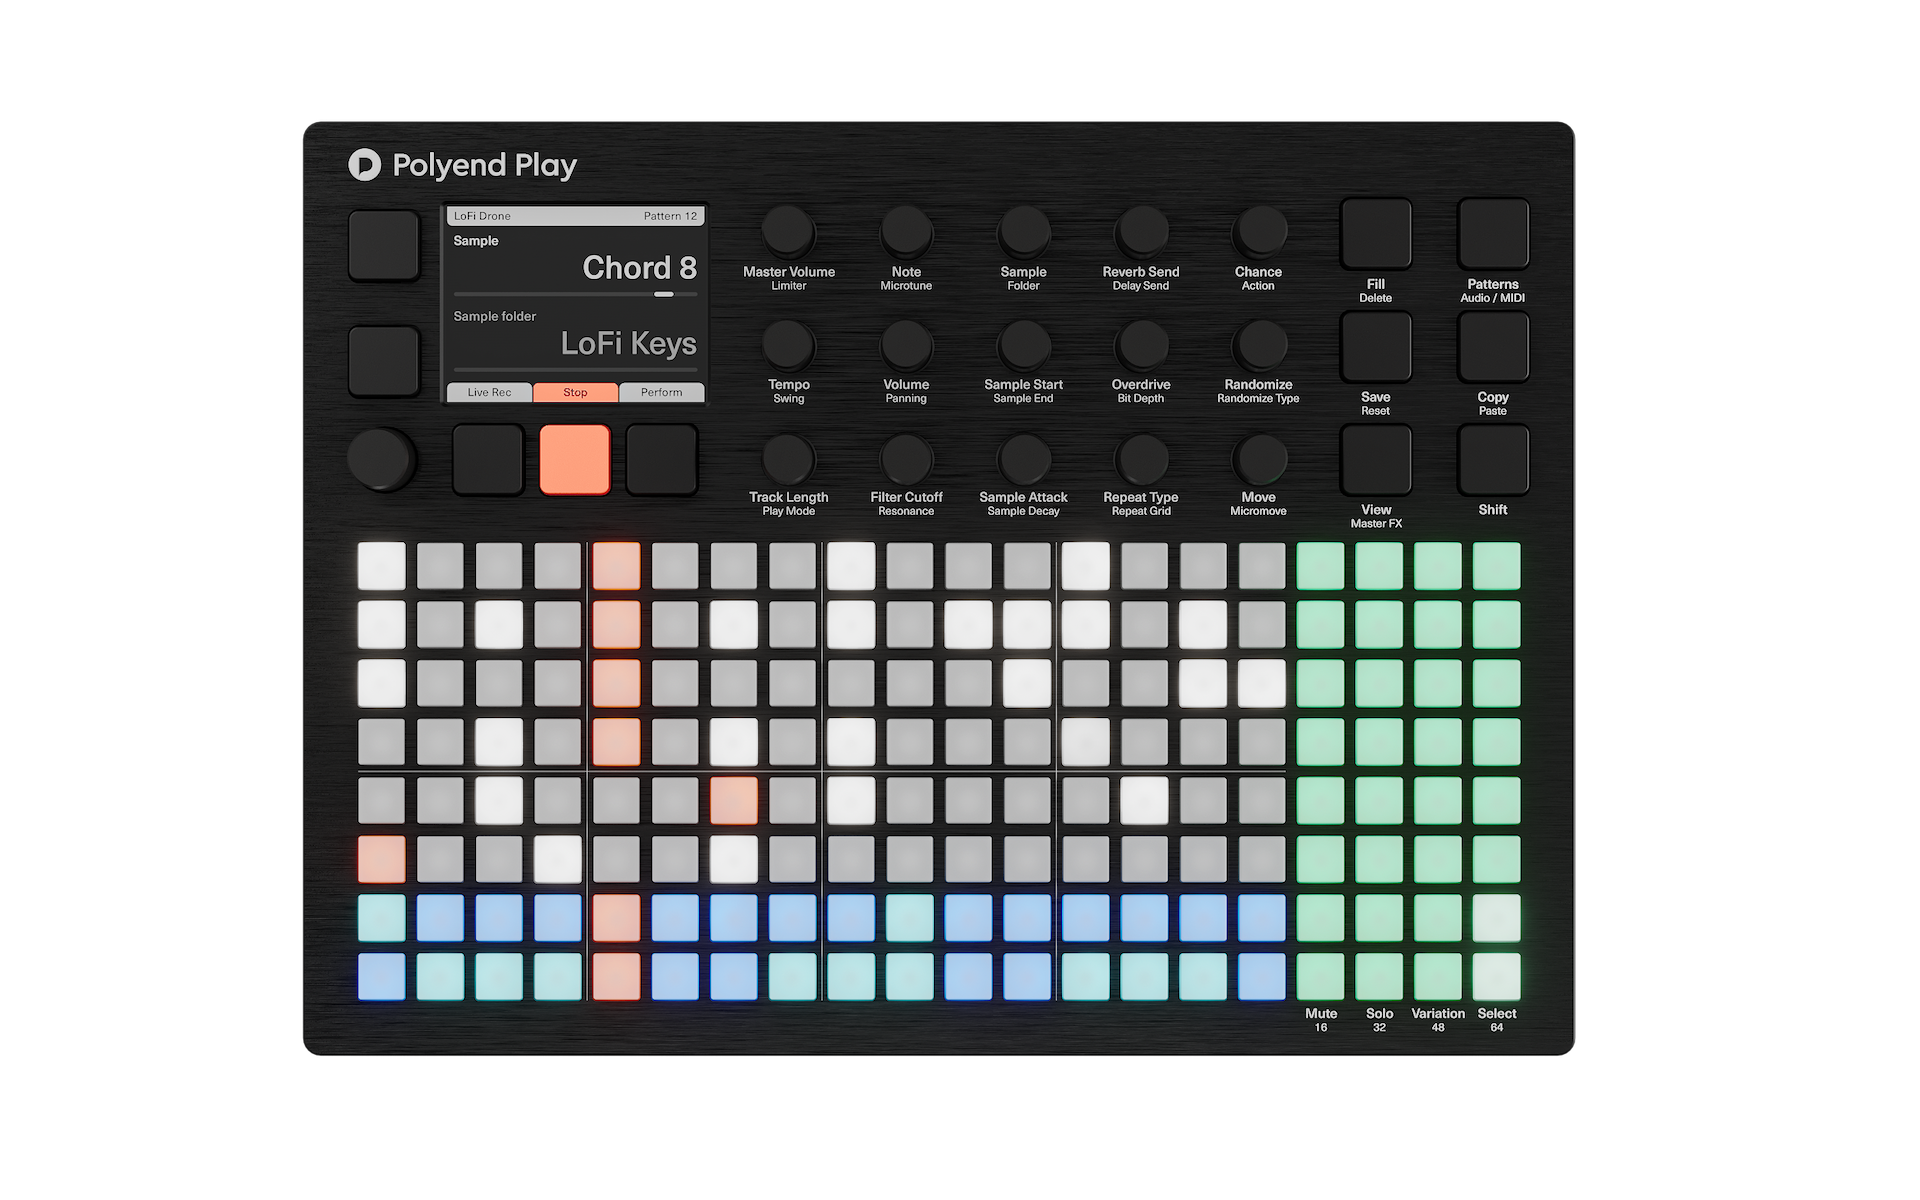Click the Polyend logo icon
The height and width of the screenshot is (1200, 1920).
tap(364, 165)
